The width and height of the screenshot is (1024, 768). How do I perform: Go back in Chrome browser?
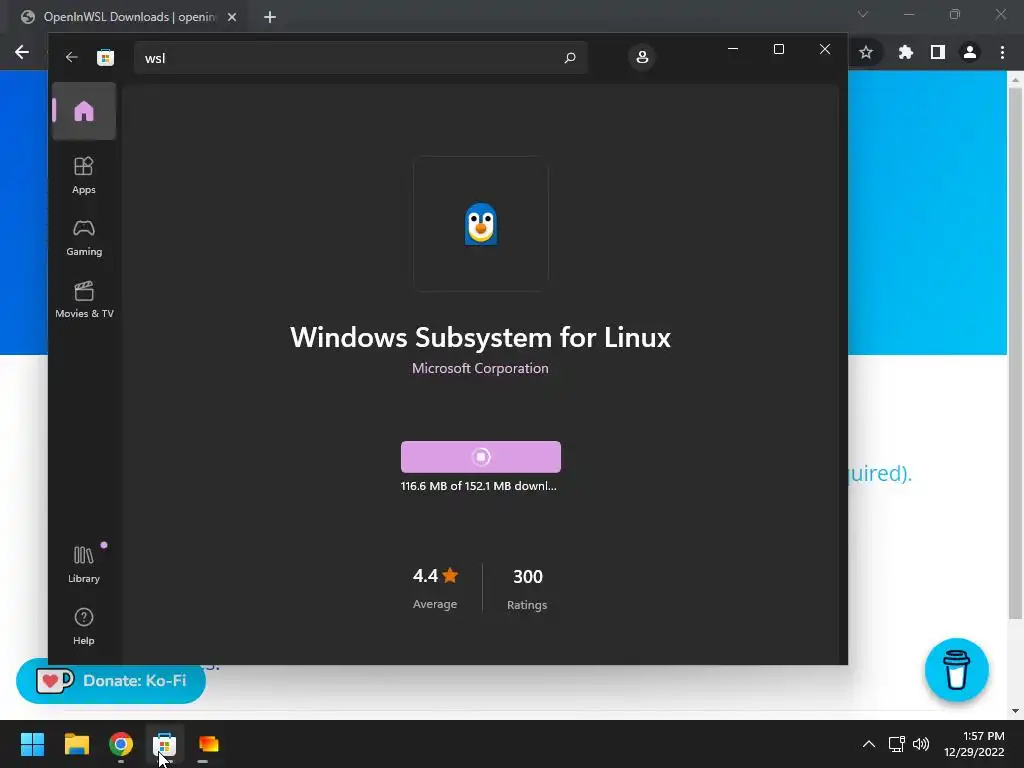click(x=22, y=52)
